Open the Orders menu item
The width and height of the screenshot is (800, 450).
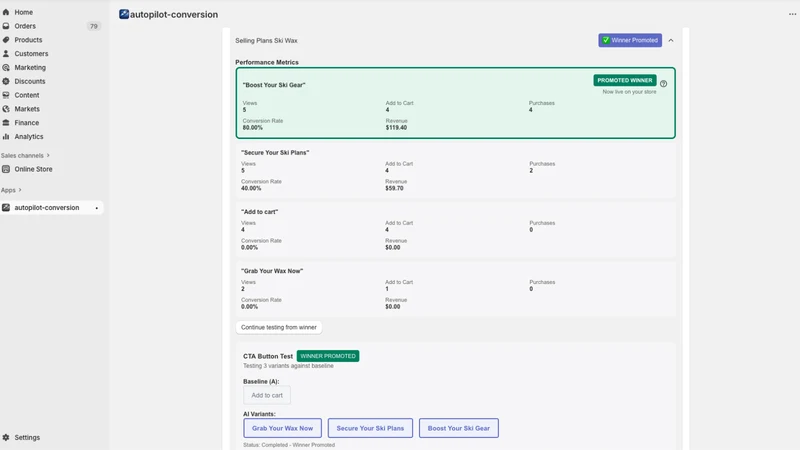(x=25, y=26)
